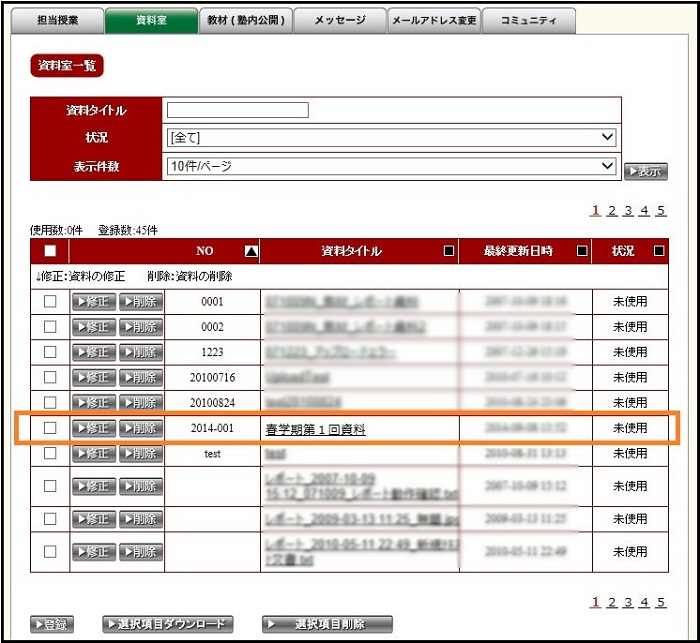Click sort icon beside 最終更新日時 column header
Image resolution: width=700 pixels, height=643 pixels.
pos(581,251)
